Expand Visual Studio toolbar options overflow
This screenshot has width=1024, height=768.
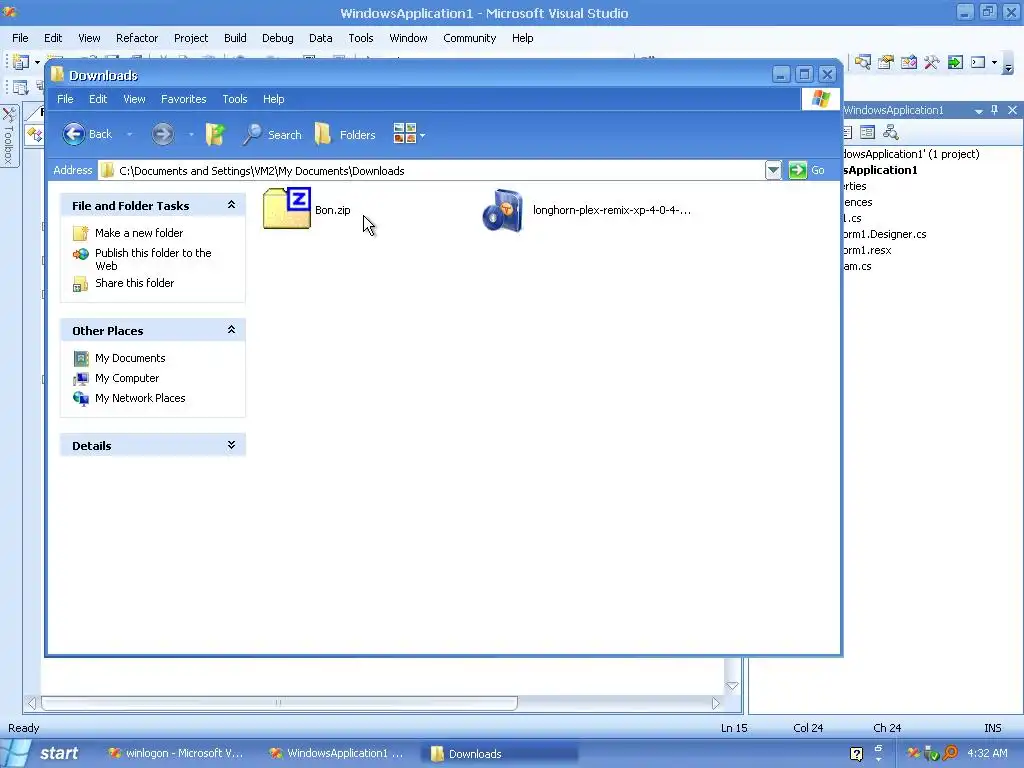[1008, 65]
